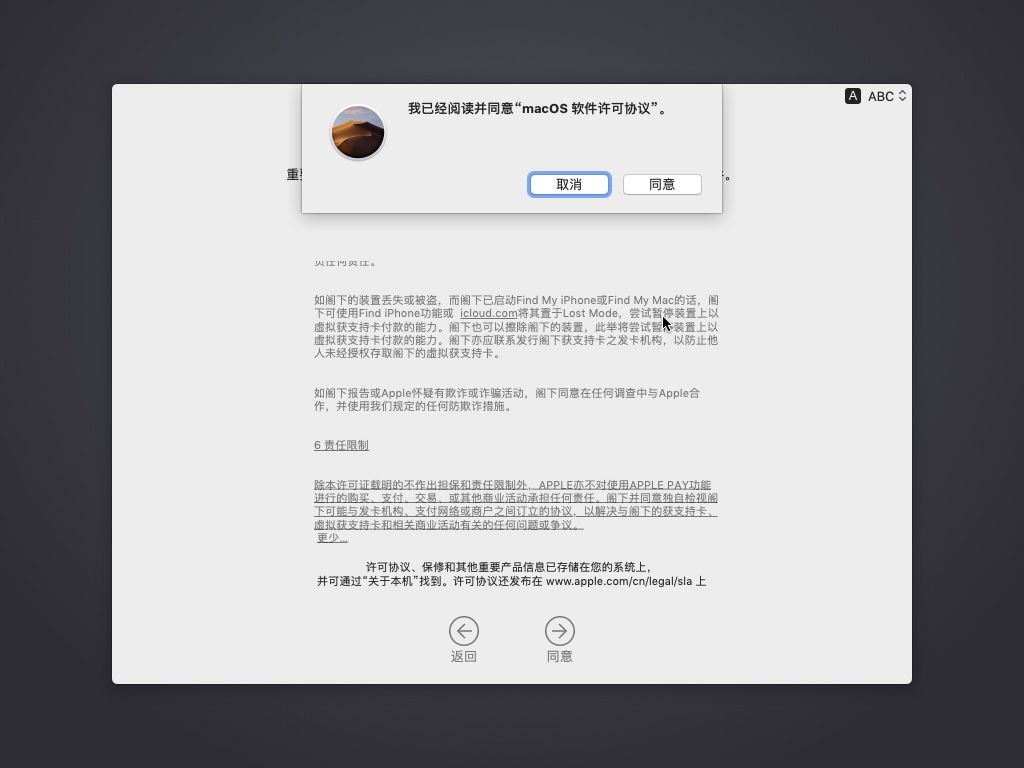Click the "A" input source icon
The height and width of the screenshot is (768, 1024).
[853, 96]
